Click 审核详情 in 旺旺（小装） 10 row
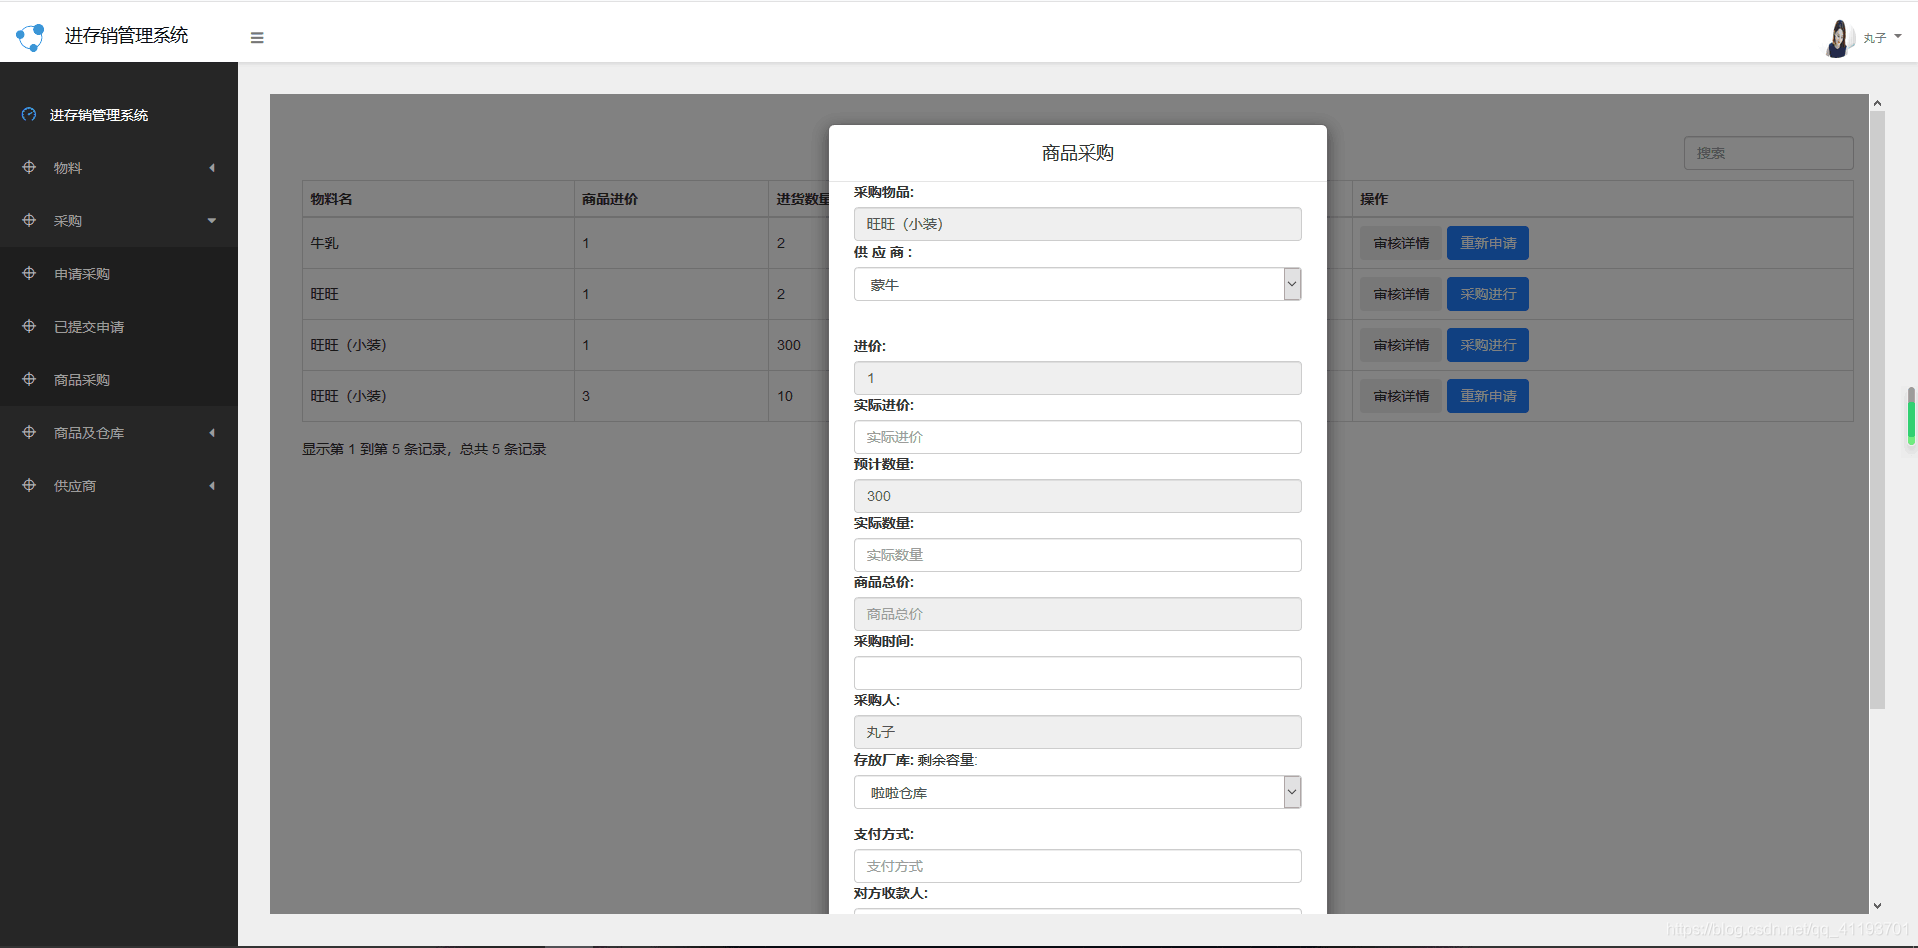The width and height of the screenshot is (1918, 948). (x=1401, y=396)
